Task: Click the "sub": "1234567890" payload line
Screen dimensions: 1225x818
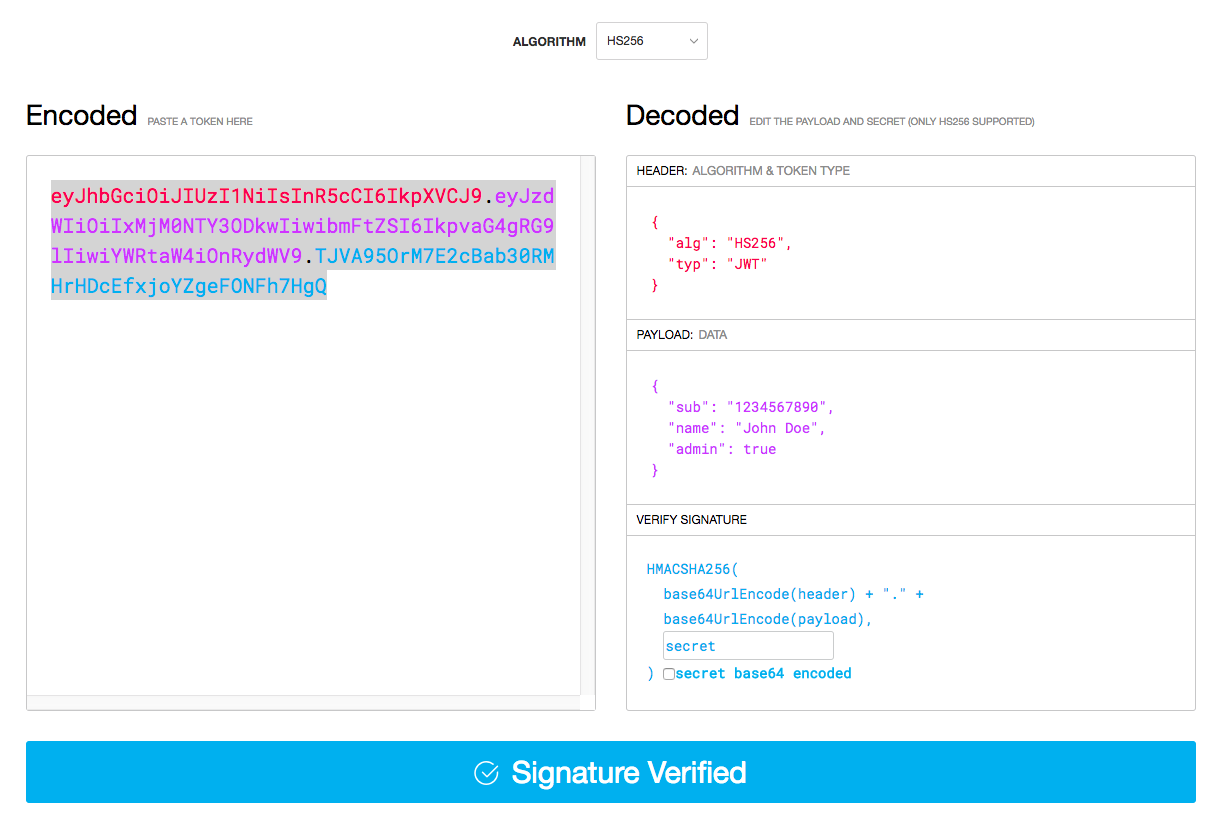Action: 751,407
